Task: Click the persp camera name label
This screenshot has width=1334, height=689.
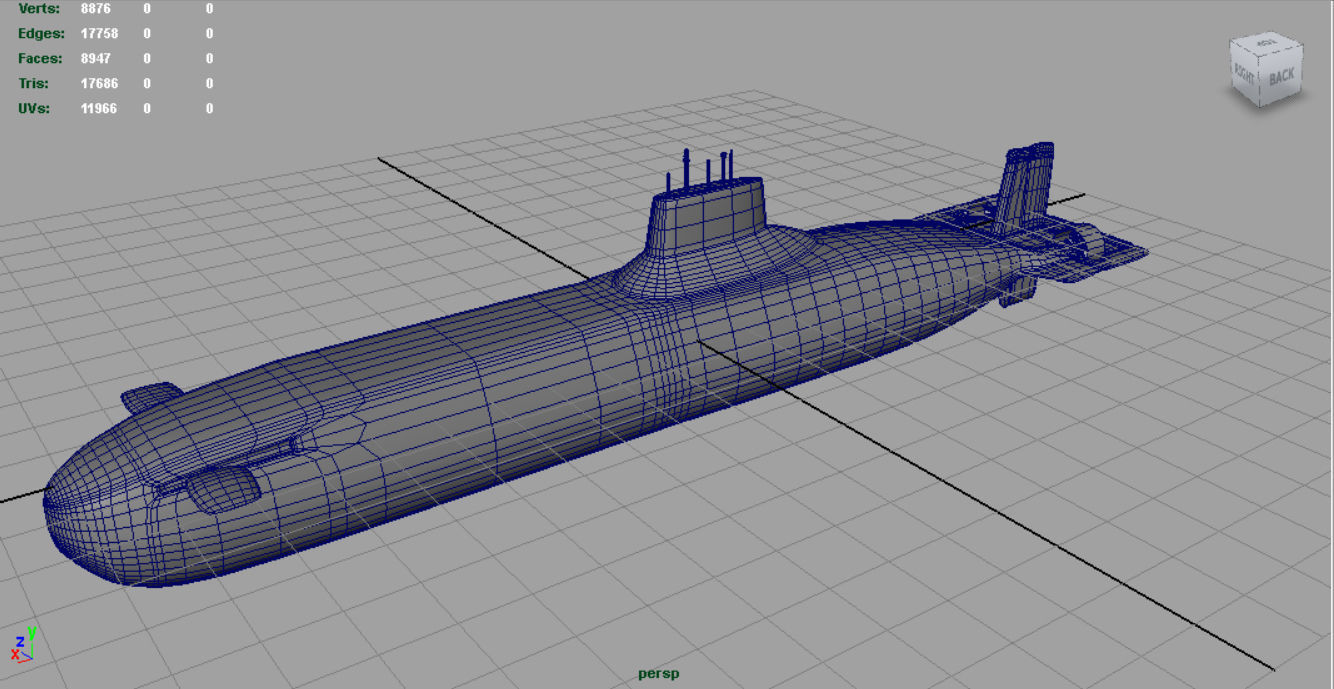Action: point(658,674)
